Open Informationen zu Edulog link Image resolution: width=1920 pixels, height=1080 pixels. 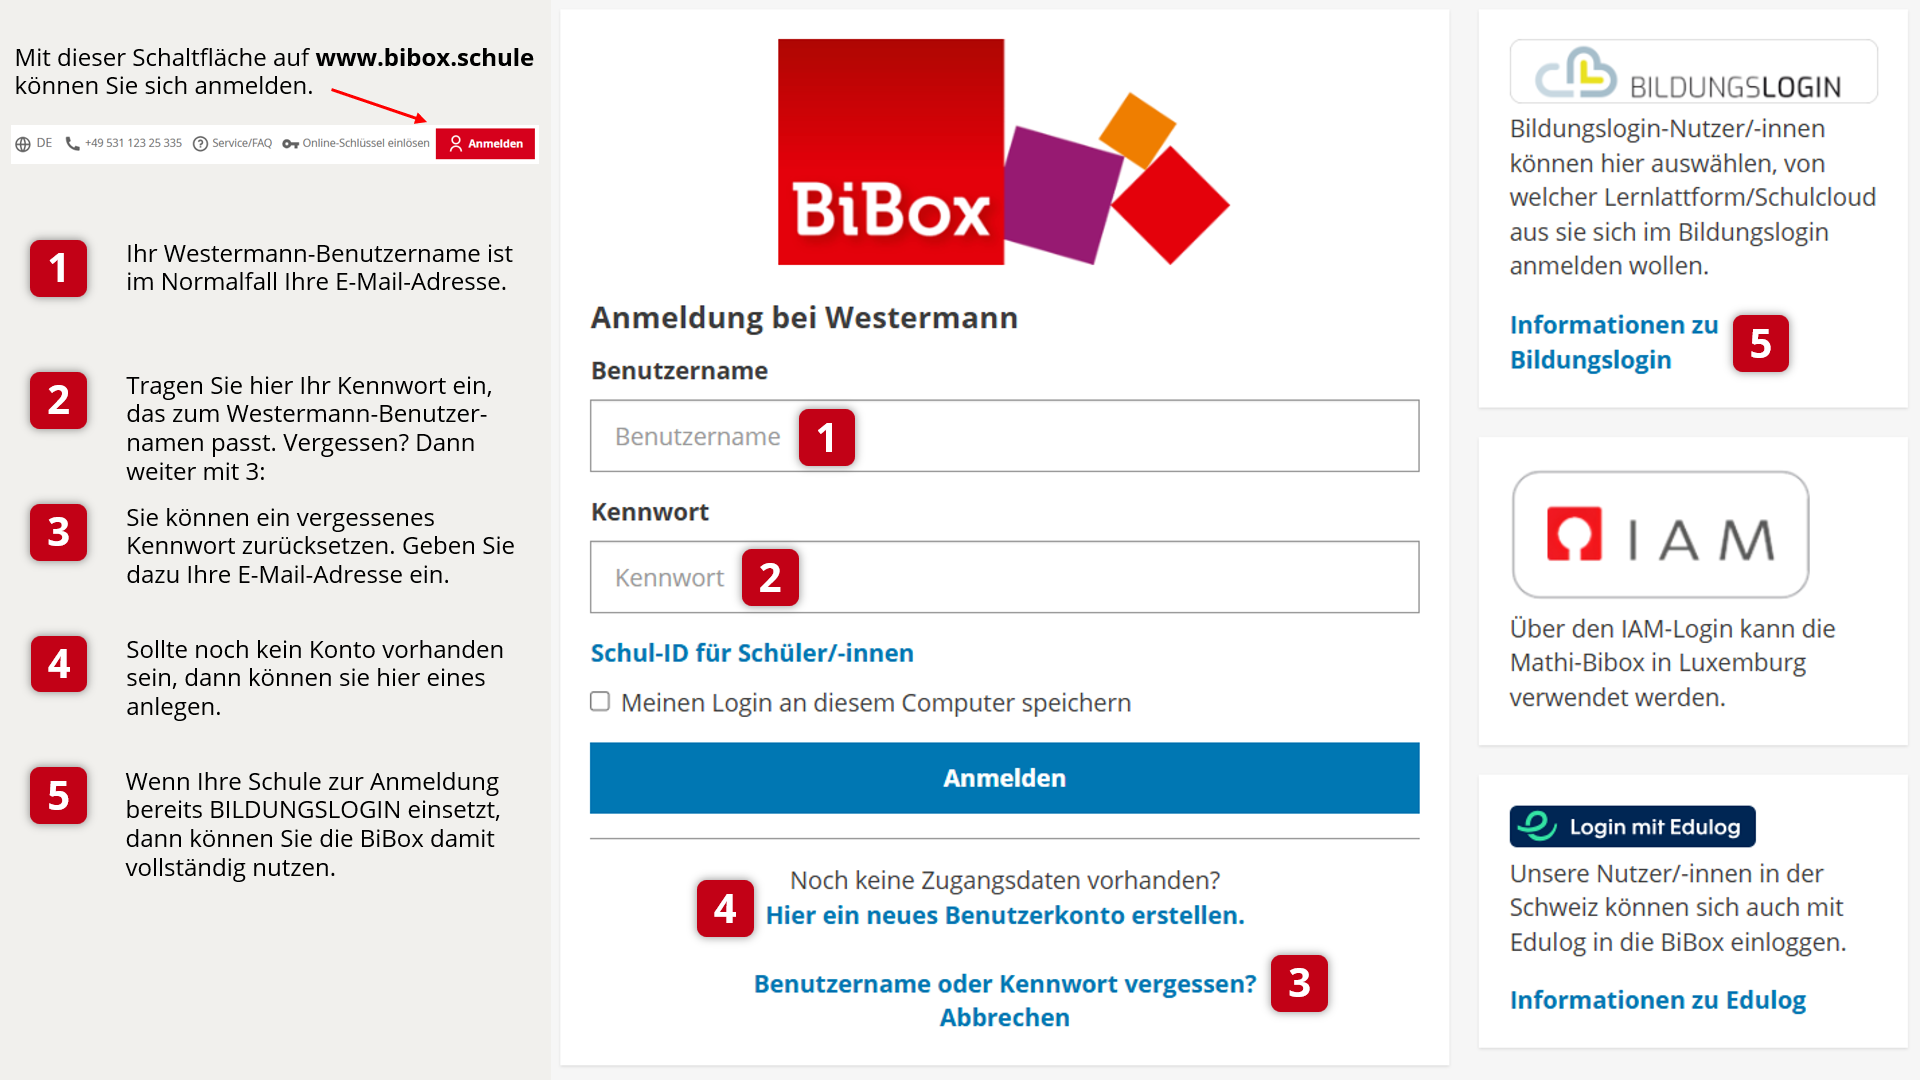1658,1000
